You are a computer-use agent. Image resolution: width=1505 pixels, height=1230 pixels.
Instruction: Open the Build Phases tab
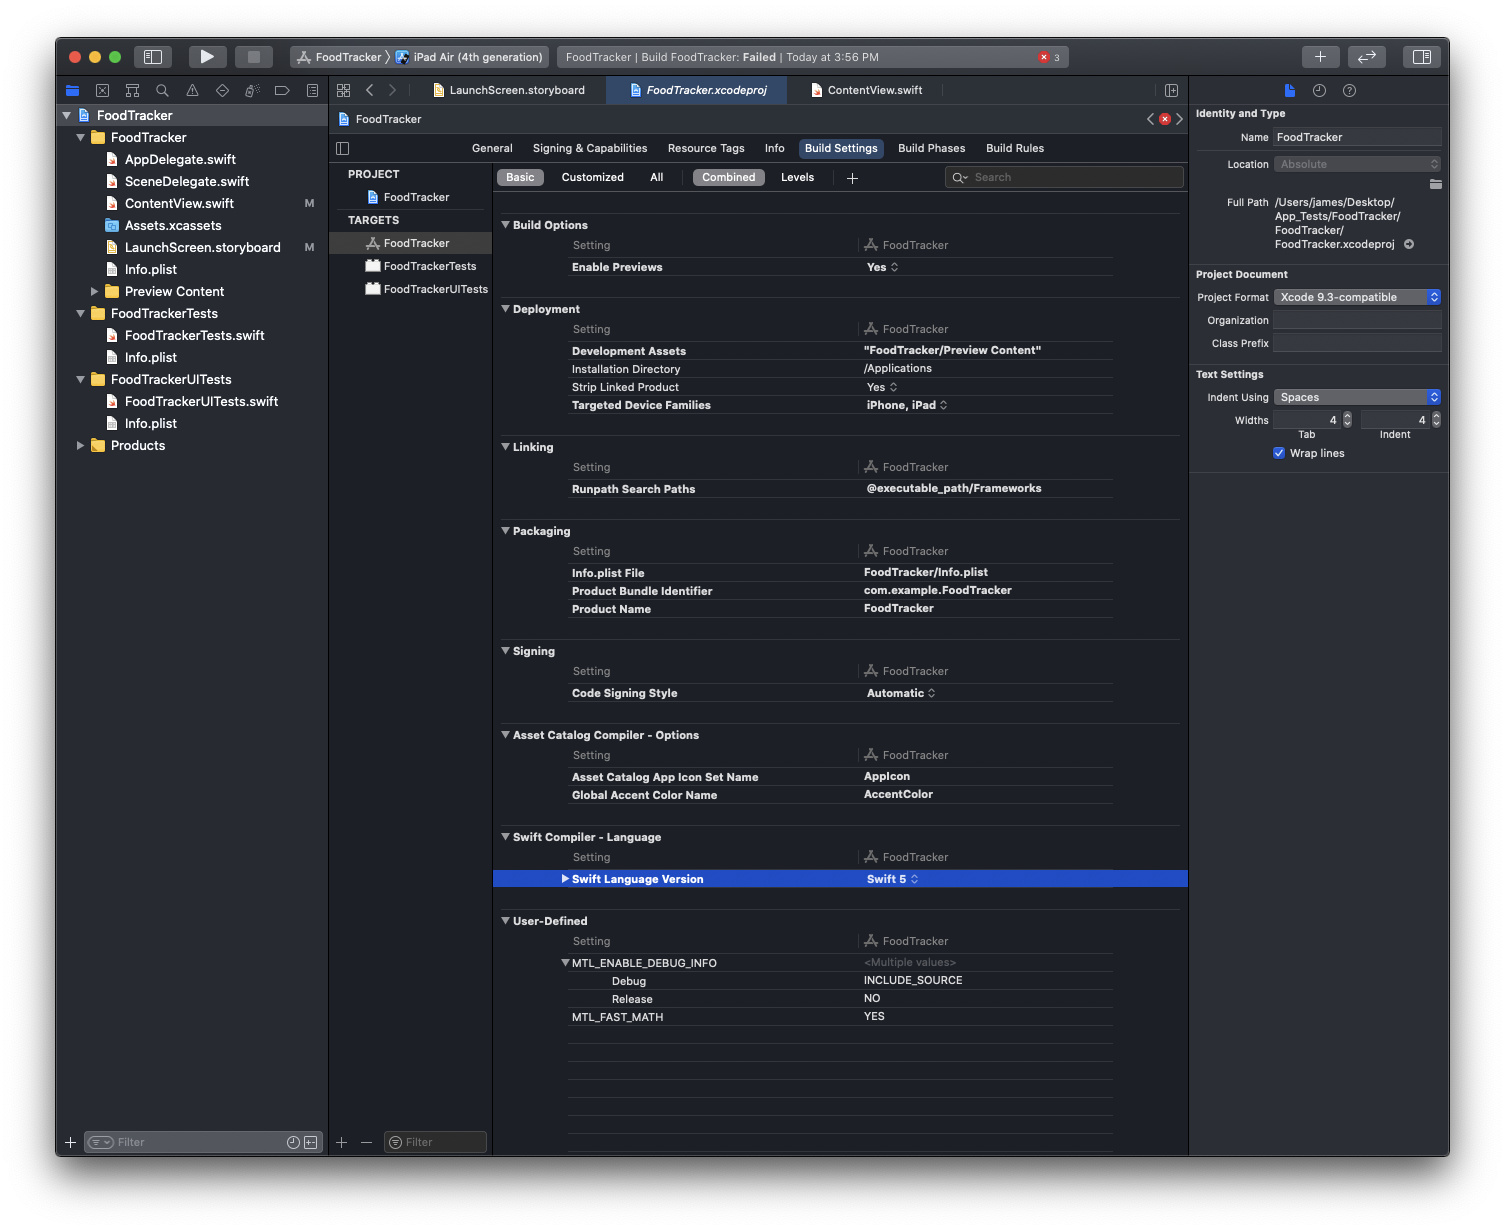coord(932,148)
